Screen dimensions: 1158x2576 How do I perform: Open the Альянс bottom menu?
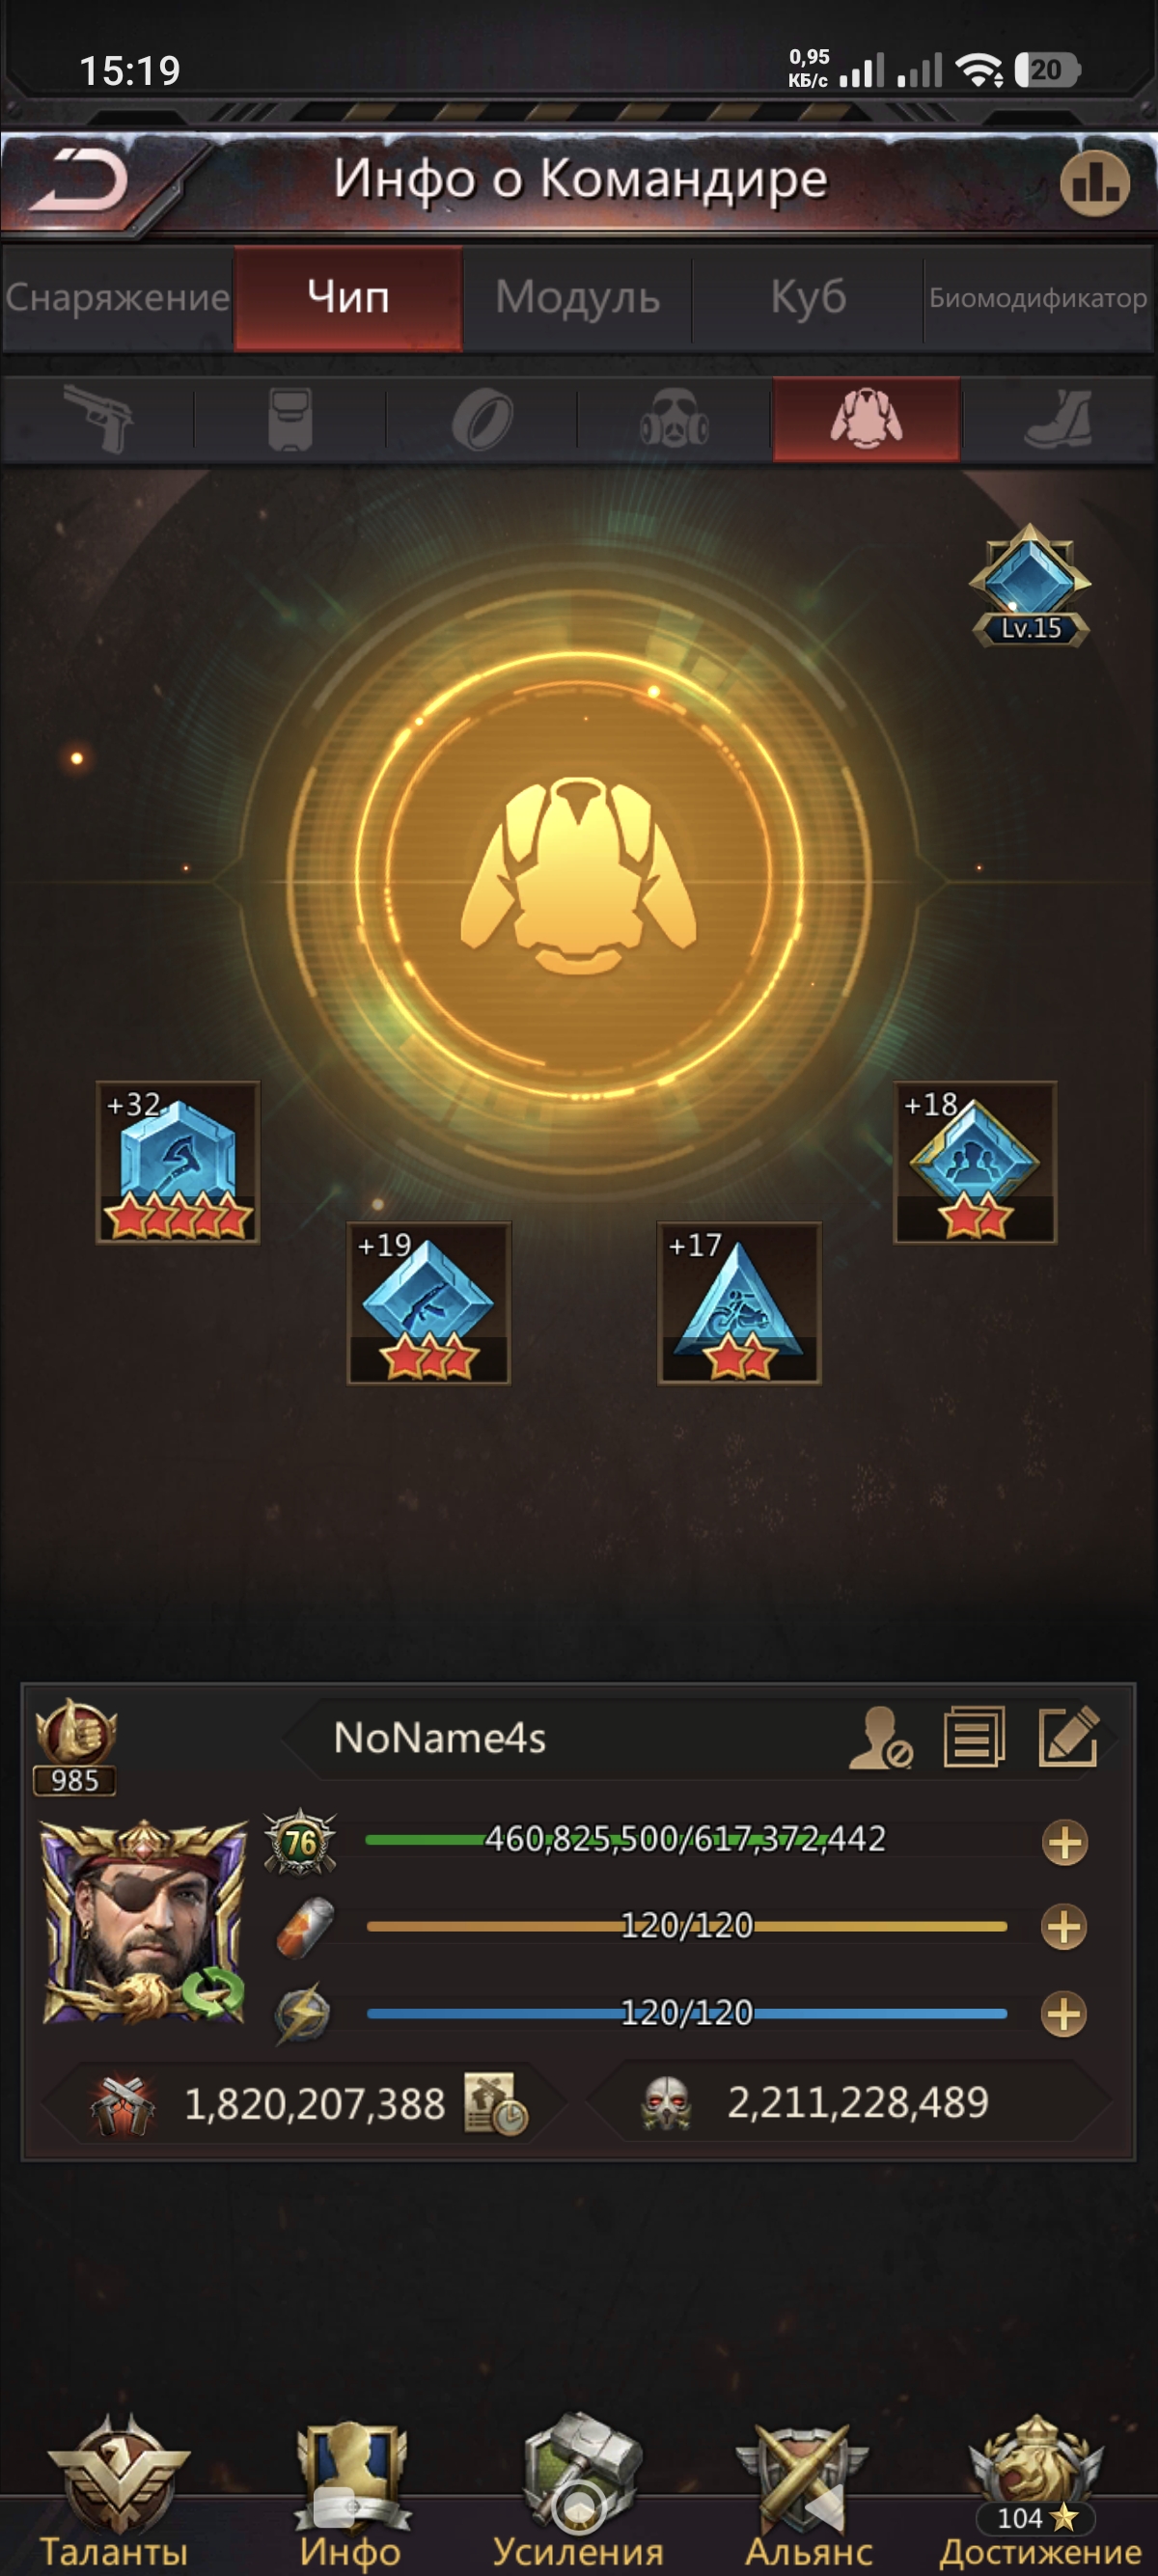tap(808, 2494)
